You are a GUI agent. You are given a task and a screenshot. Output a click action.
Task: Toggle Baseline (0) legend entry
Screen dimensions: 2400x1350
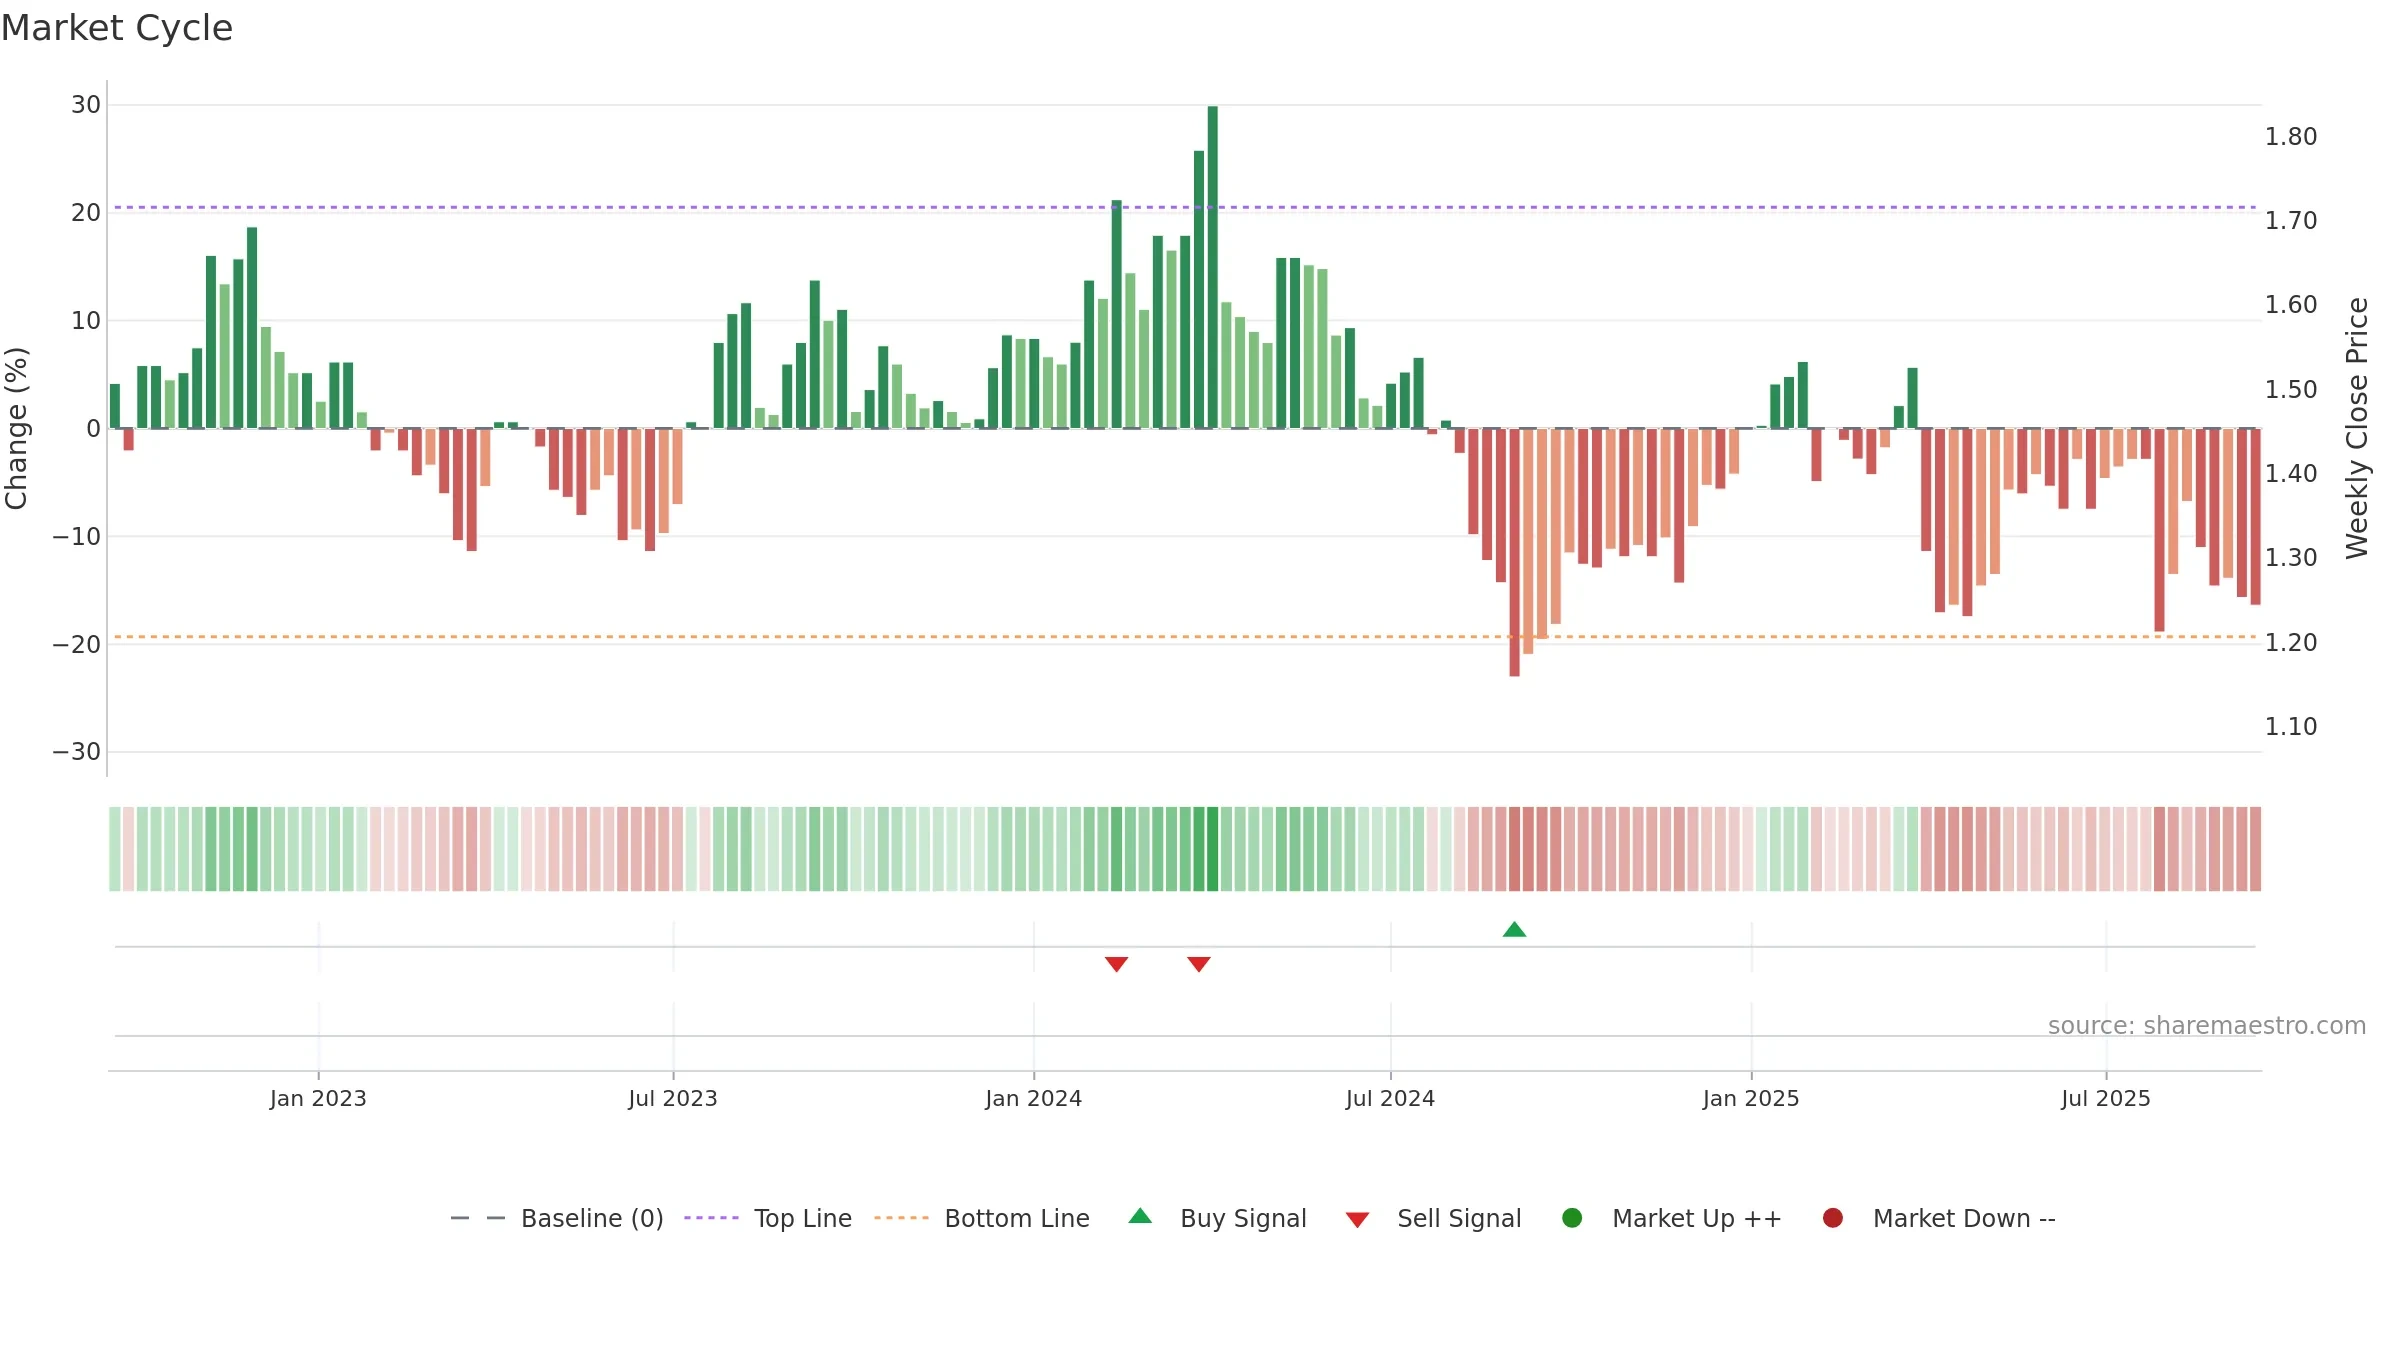pos(557,1218)
